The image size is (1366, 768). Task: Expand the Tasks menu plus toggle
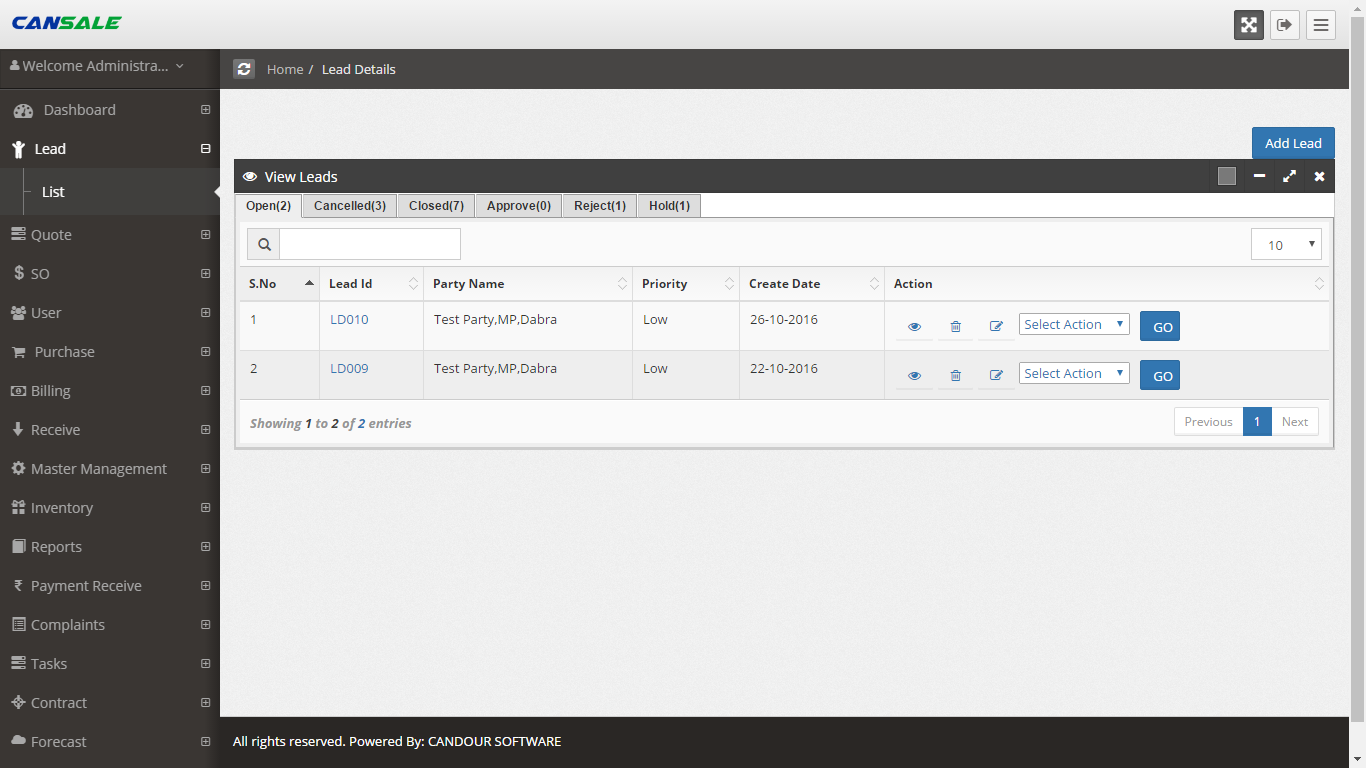[205, 664]
